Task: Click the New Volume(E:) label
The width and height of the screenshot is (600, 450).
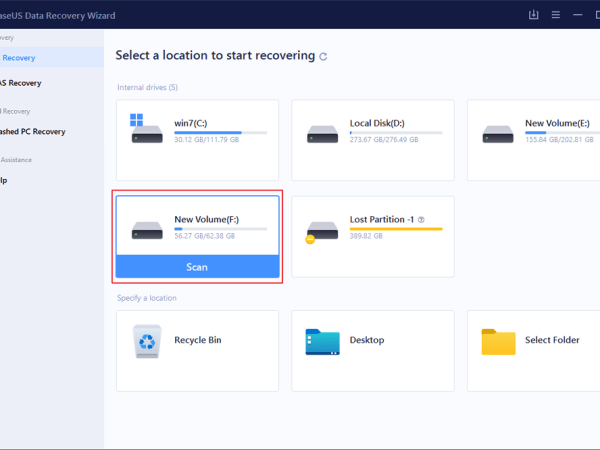Action: point(557,123)
